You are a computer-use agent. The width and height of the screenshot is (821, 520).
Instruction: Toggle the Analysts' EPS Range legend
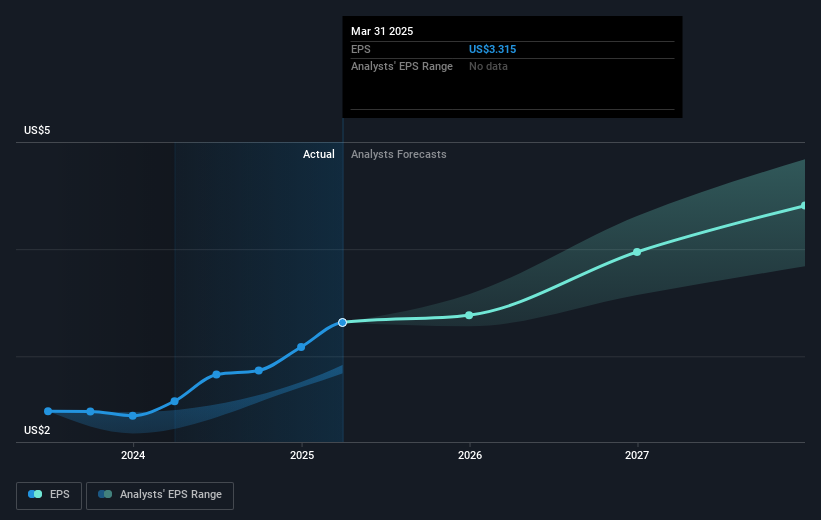pyautogui.click(x=160, y=495)
